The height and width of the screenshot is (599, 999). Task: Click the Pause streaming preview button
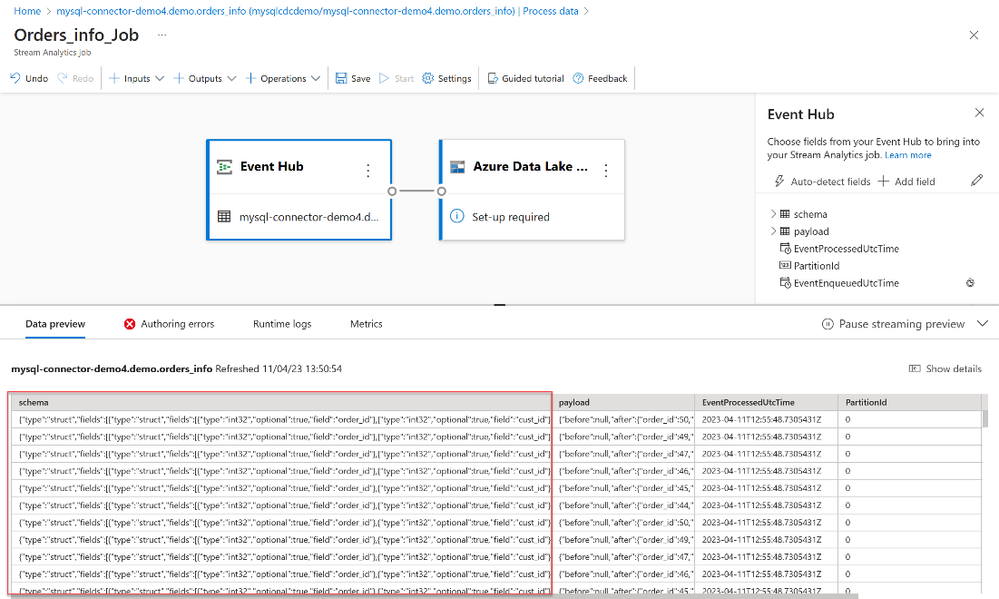pos(893,324)
